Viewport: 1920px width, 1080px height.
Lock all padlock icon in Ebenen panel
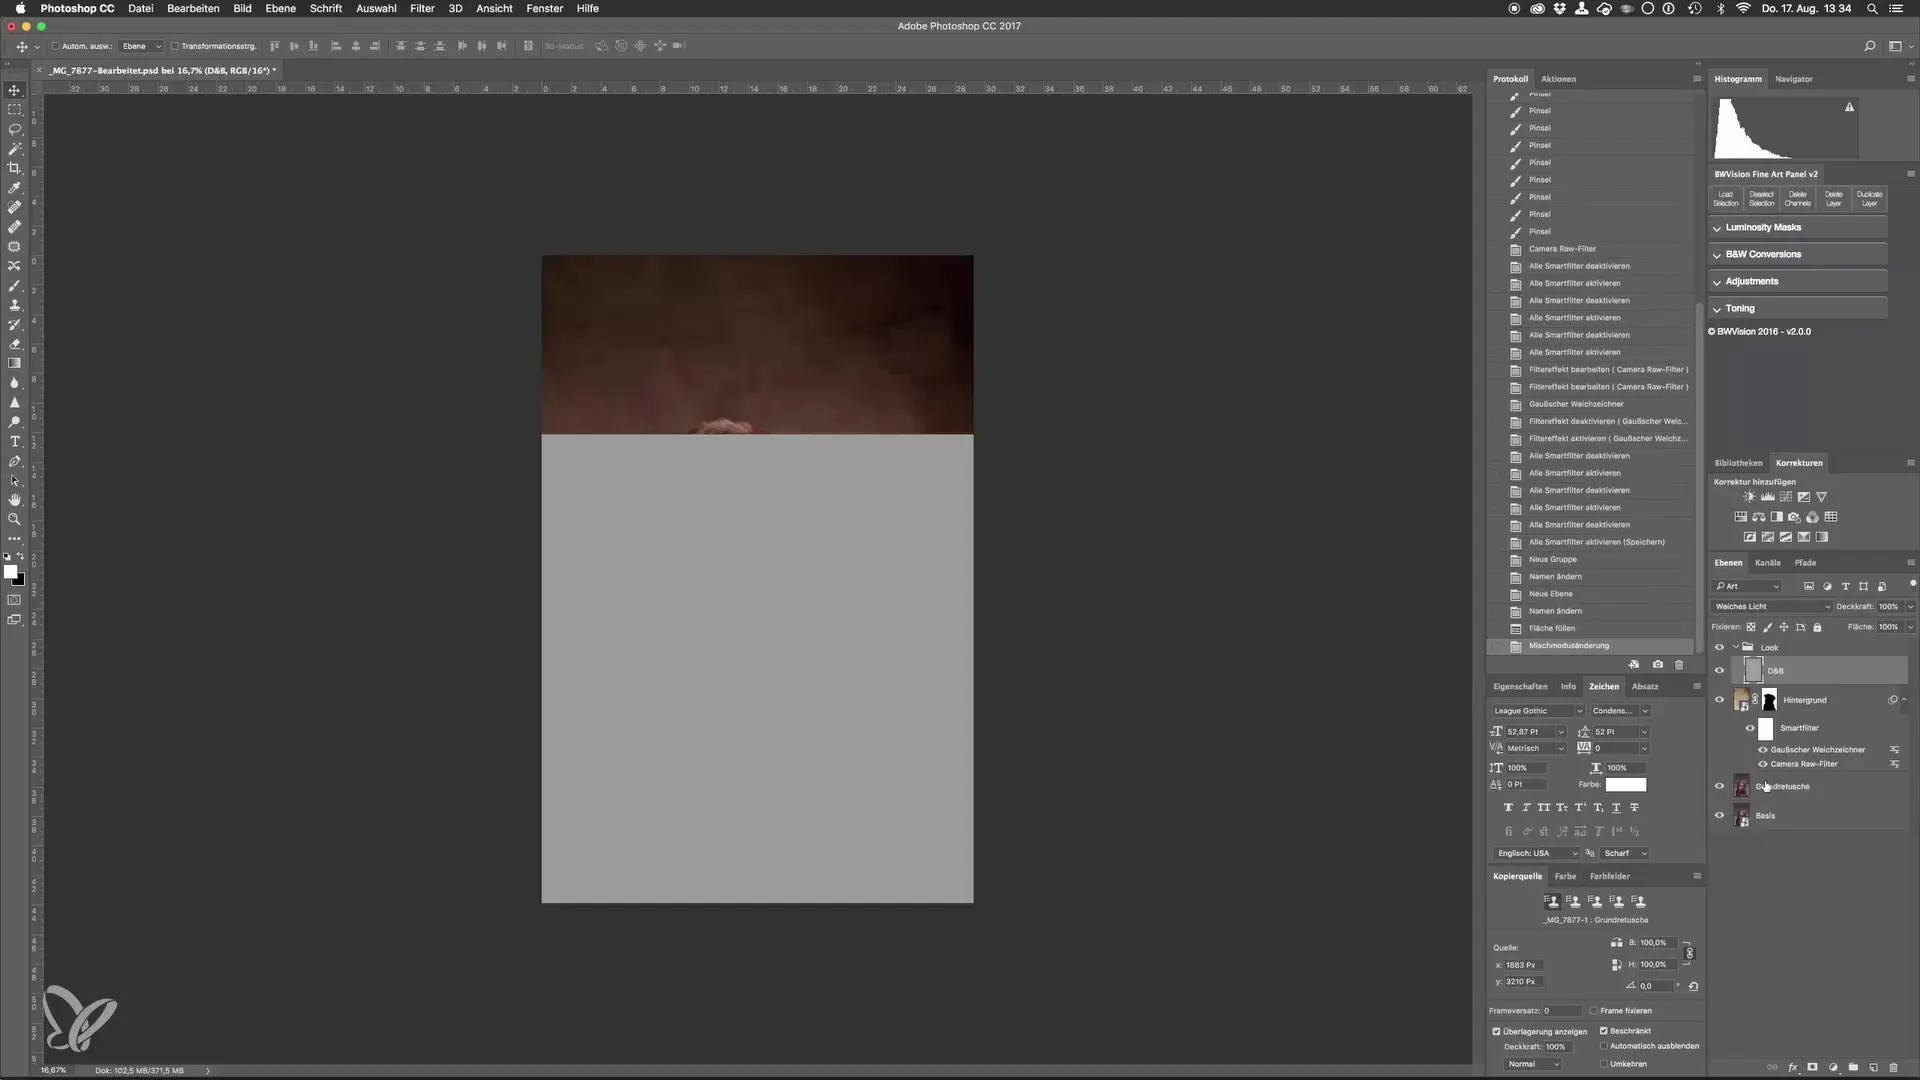click(x=1817, y=627)
